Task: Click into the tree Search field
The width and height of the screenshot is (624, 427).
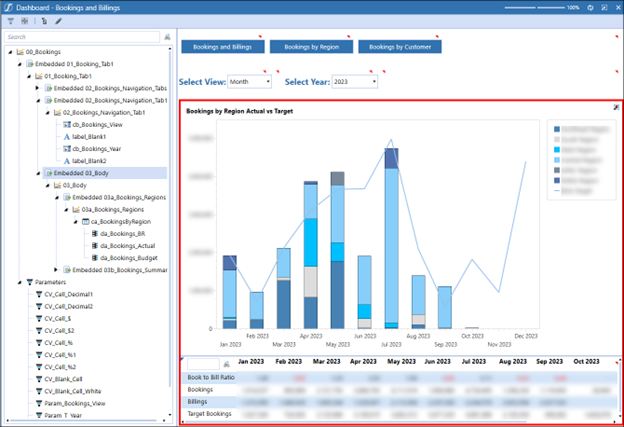Action: (82, 37)
